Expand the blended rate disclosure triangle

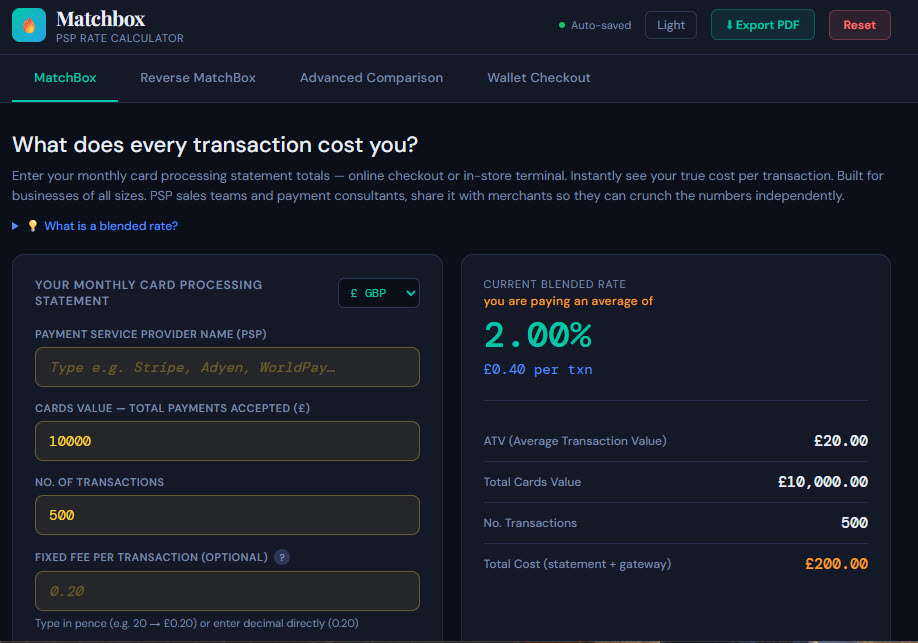coord(15,226)
